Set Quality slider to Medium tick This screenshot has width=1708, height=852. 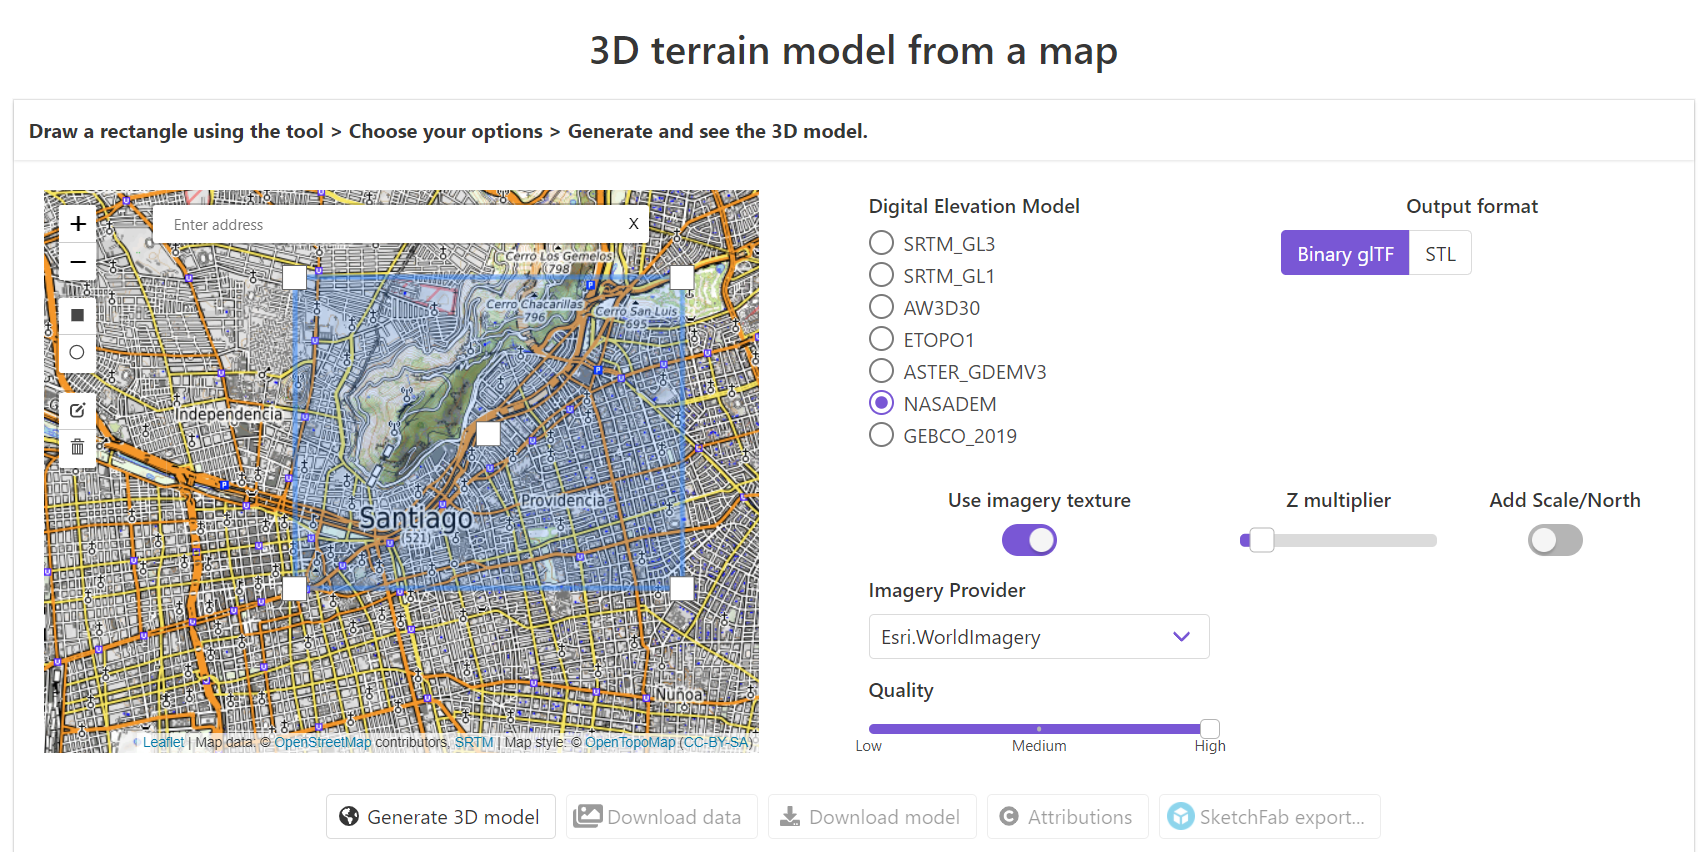click(1039, 728)
